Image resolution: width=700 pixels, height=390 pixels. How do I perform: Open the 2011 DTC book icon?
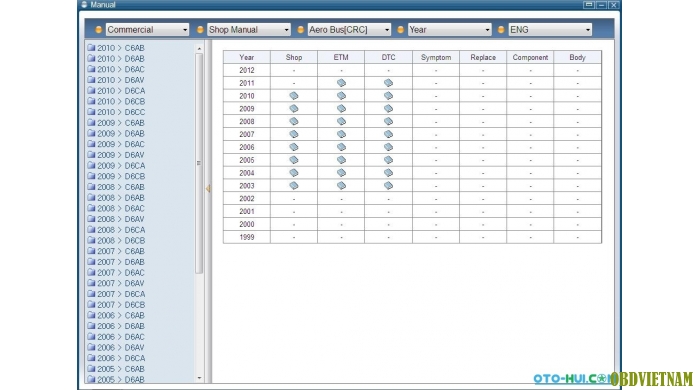(x=388, y=83)
